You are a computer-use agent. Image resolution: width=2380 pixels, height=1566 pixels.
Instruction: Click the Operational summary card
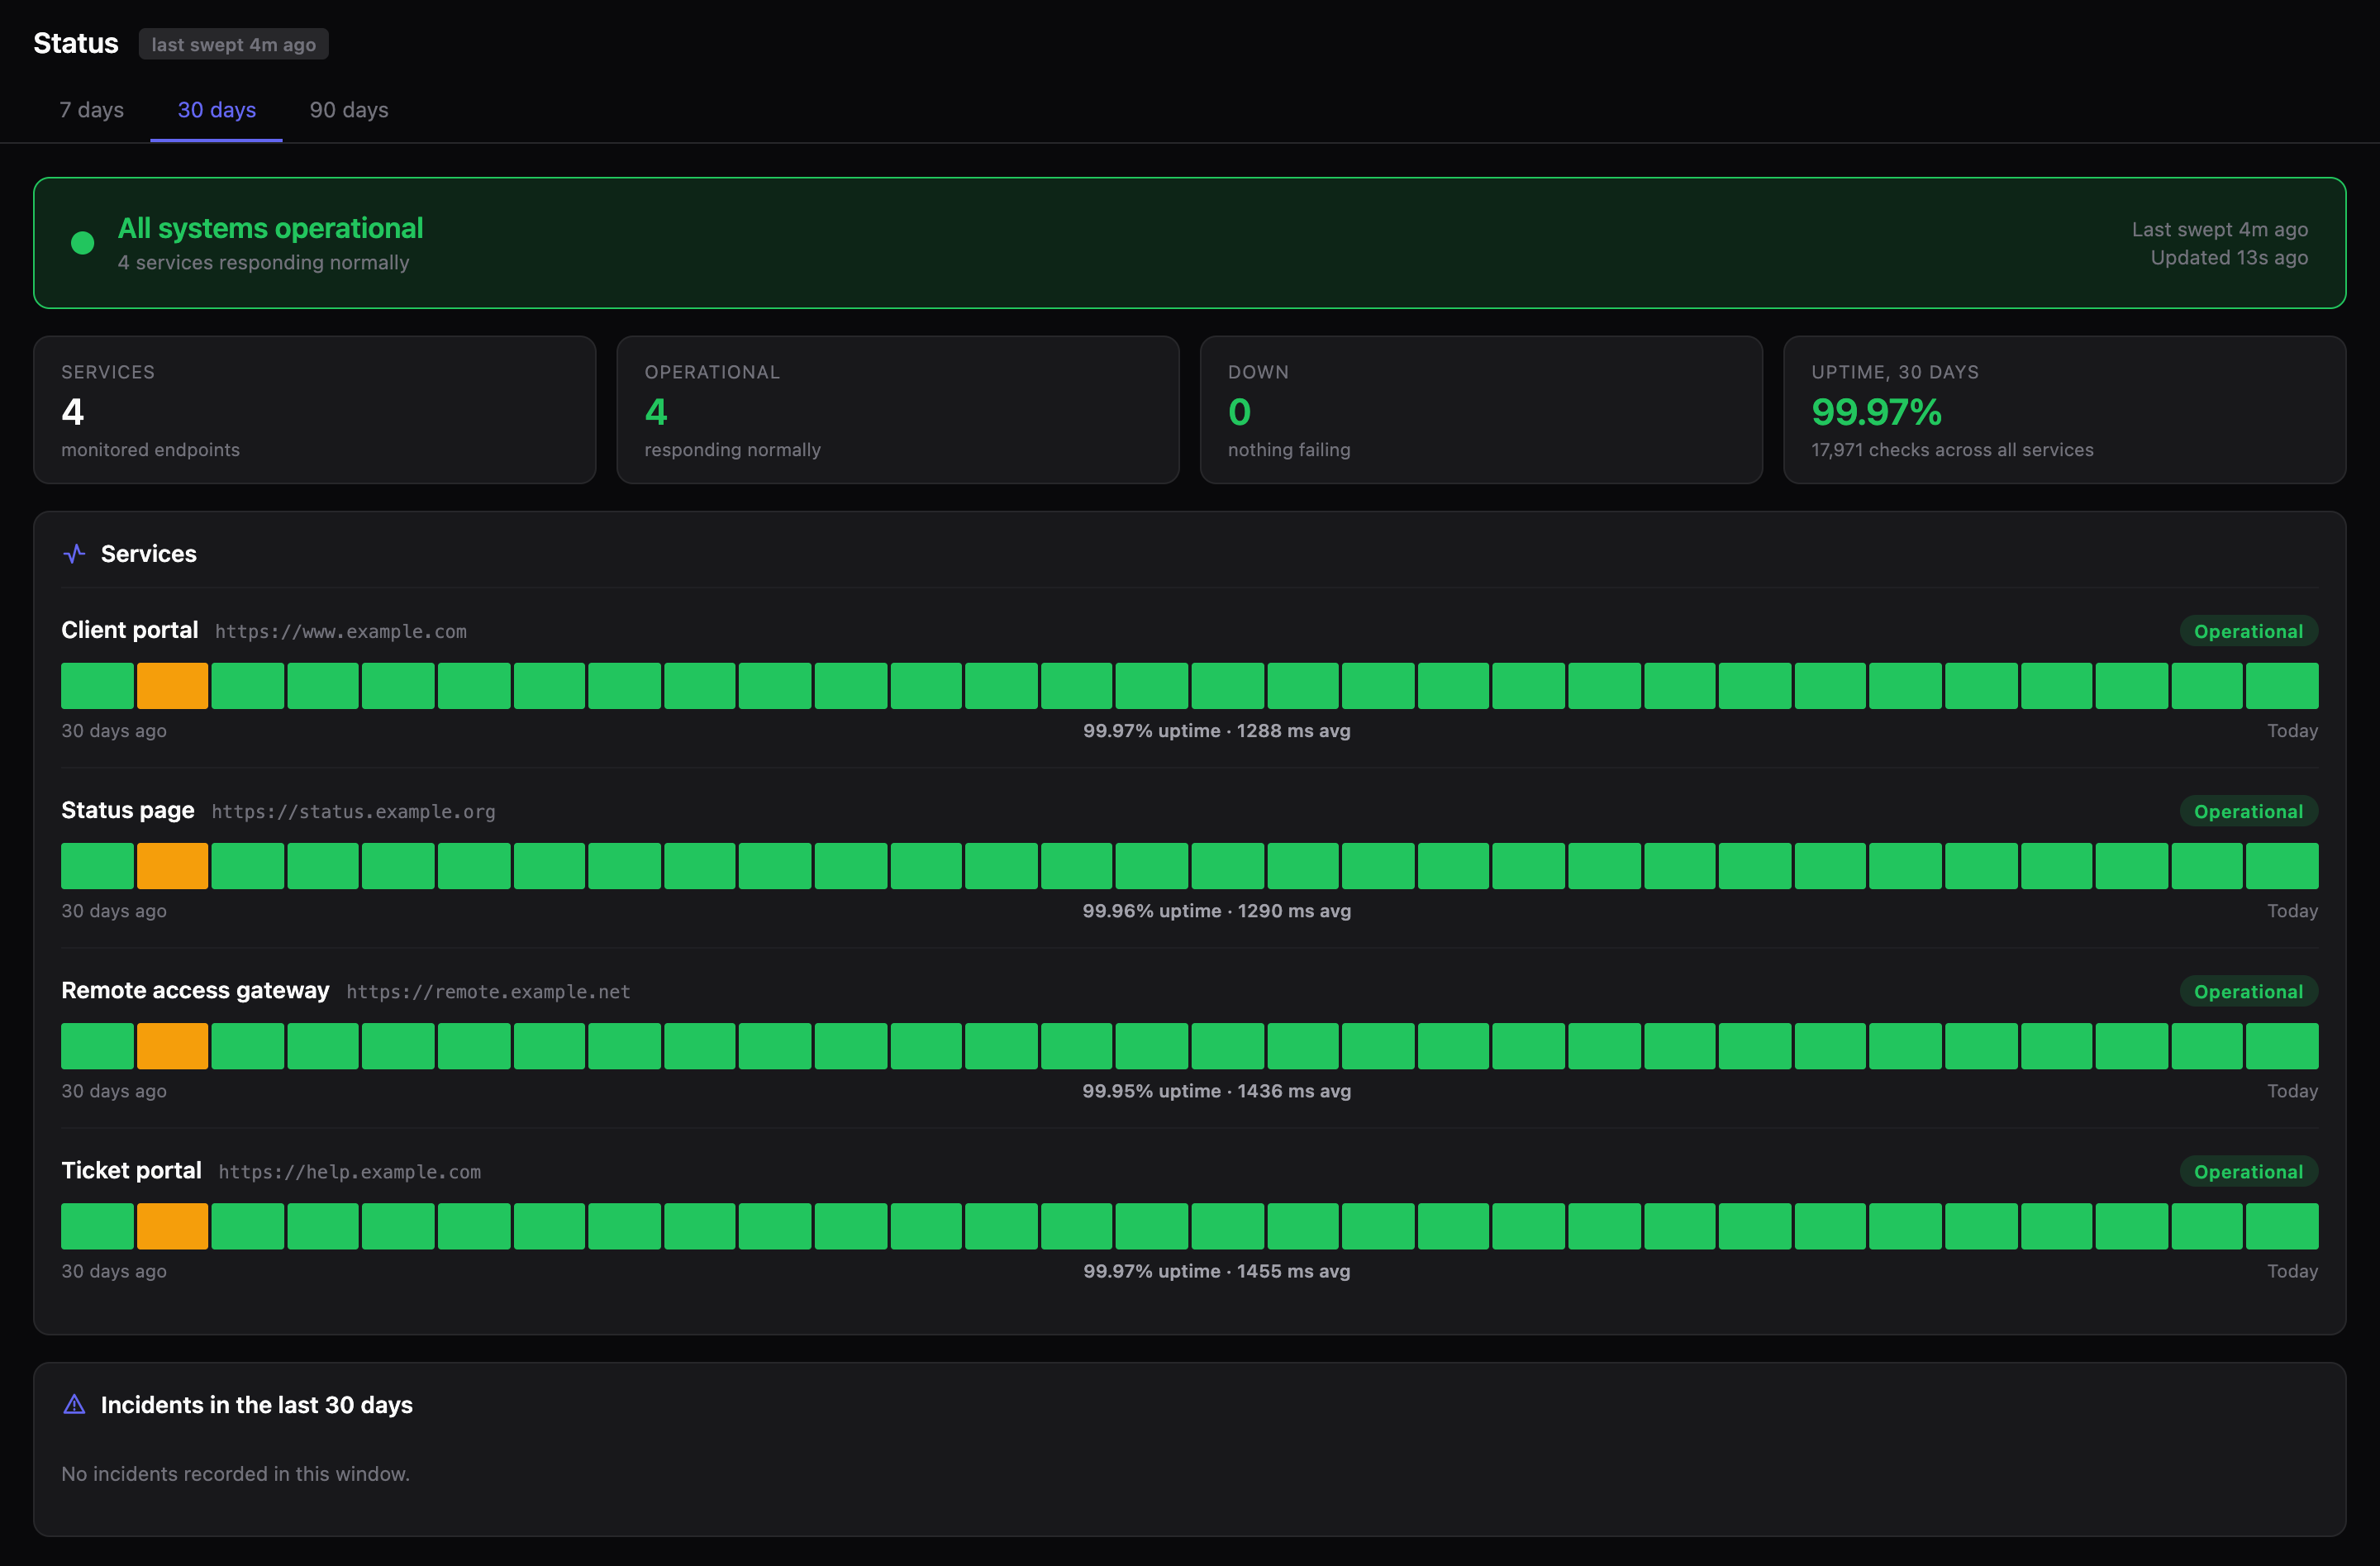pos(898,410)
